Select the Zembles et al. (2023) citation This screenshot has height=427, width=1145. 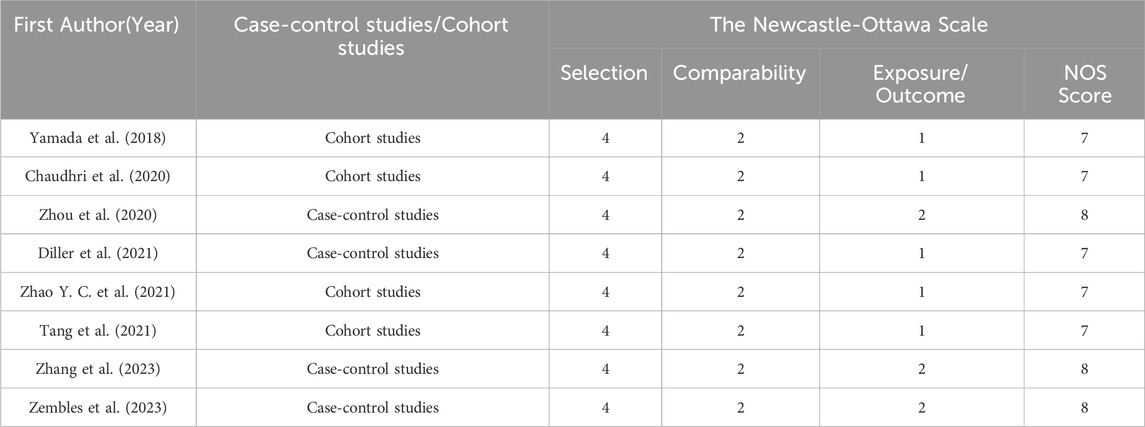97,408
